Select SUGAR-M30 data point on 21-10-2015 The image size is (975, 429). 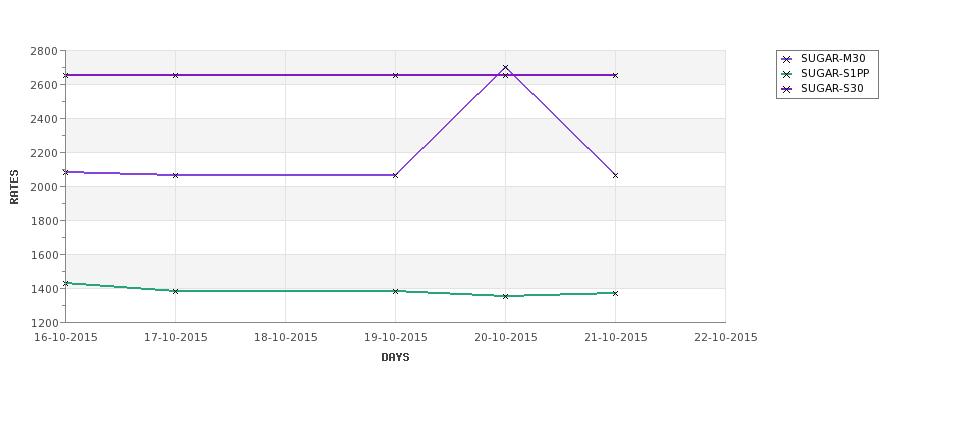point(616,175)
